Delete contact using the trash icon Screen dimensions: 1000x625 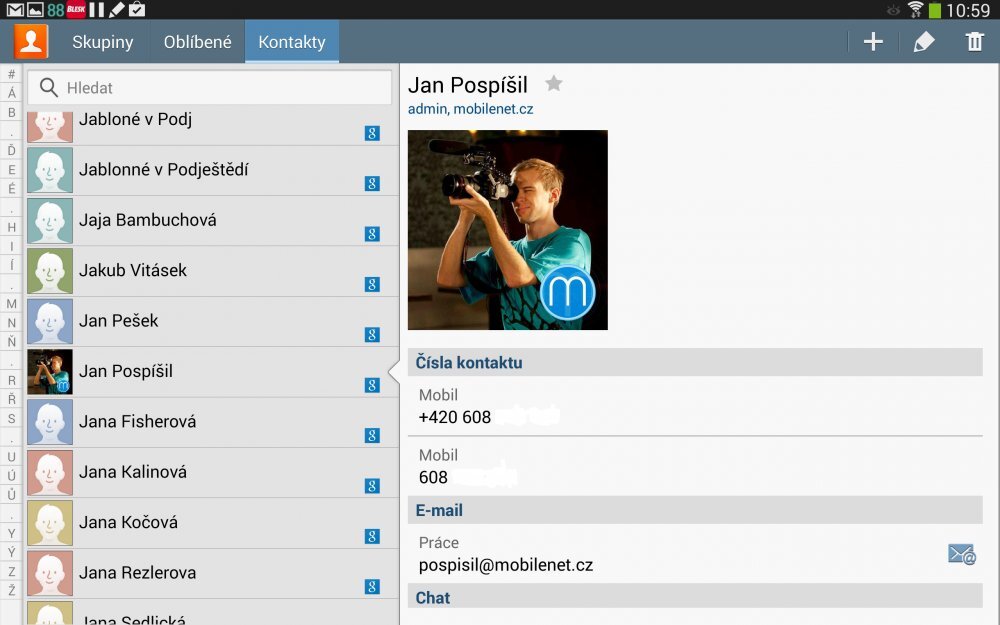pos(975,42)
